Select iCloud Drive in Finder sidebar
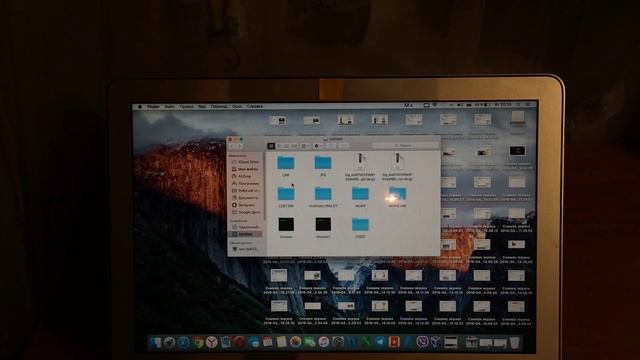640x360 pixels. pos(245,162)
